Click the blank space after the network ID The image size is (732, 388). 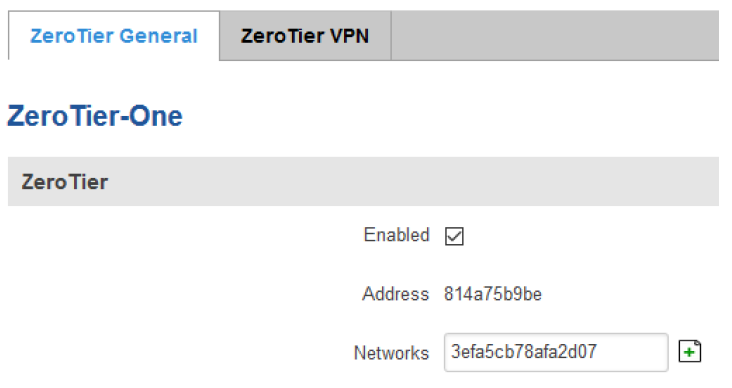pyautogui.click(x=631, y=353)
